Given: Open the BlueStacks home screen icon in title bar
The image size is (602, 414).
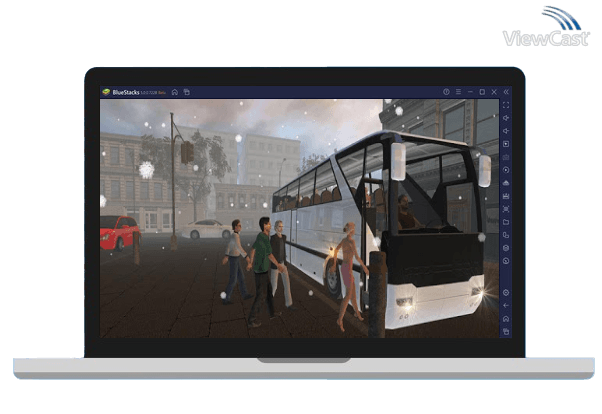Looking at the screenshot, I should point(175,92).
